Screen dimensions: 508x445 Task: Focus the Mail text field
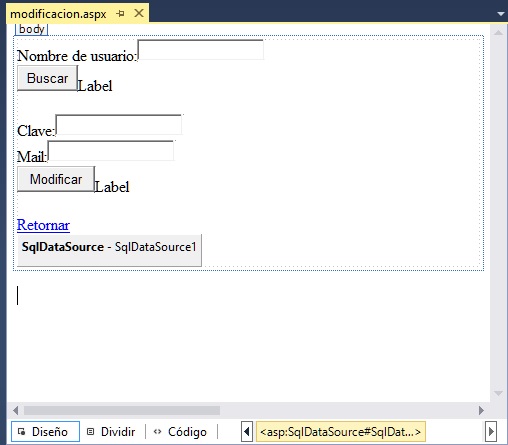(111, 151)
